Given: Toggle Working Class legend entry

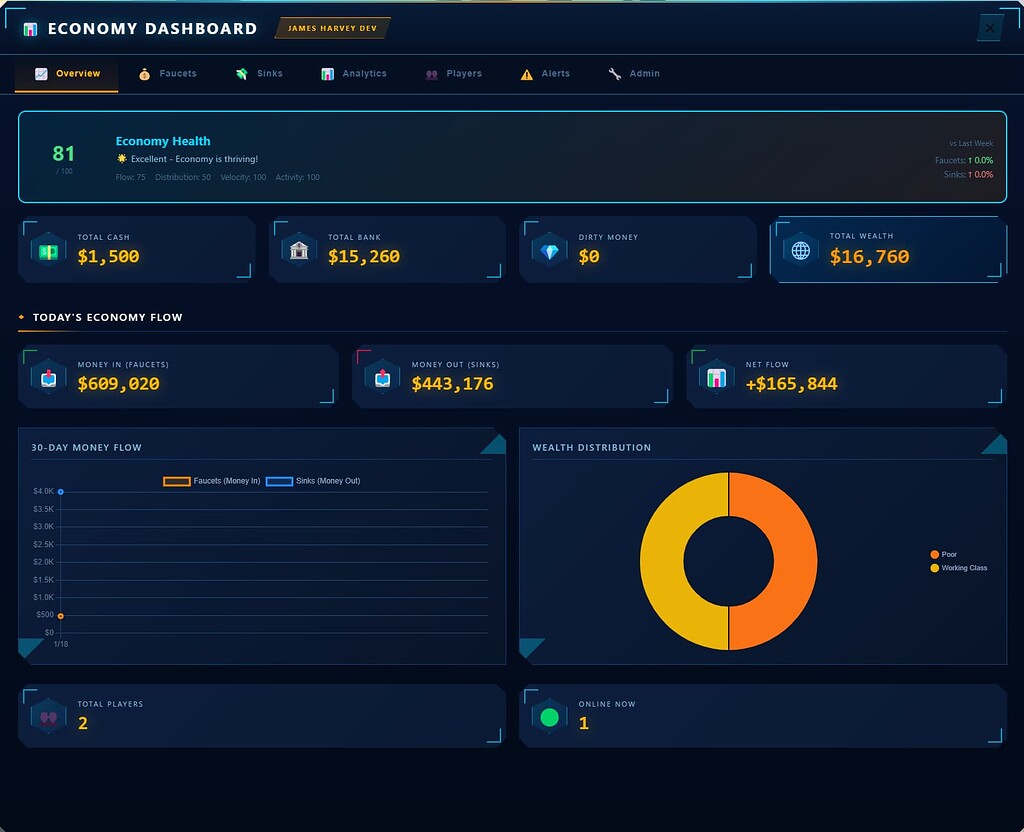Looking at the screenshot, I should pyautogui.click(x=959, y=568).
